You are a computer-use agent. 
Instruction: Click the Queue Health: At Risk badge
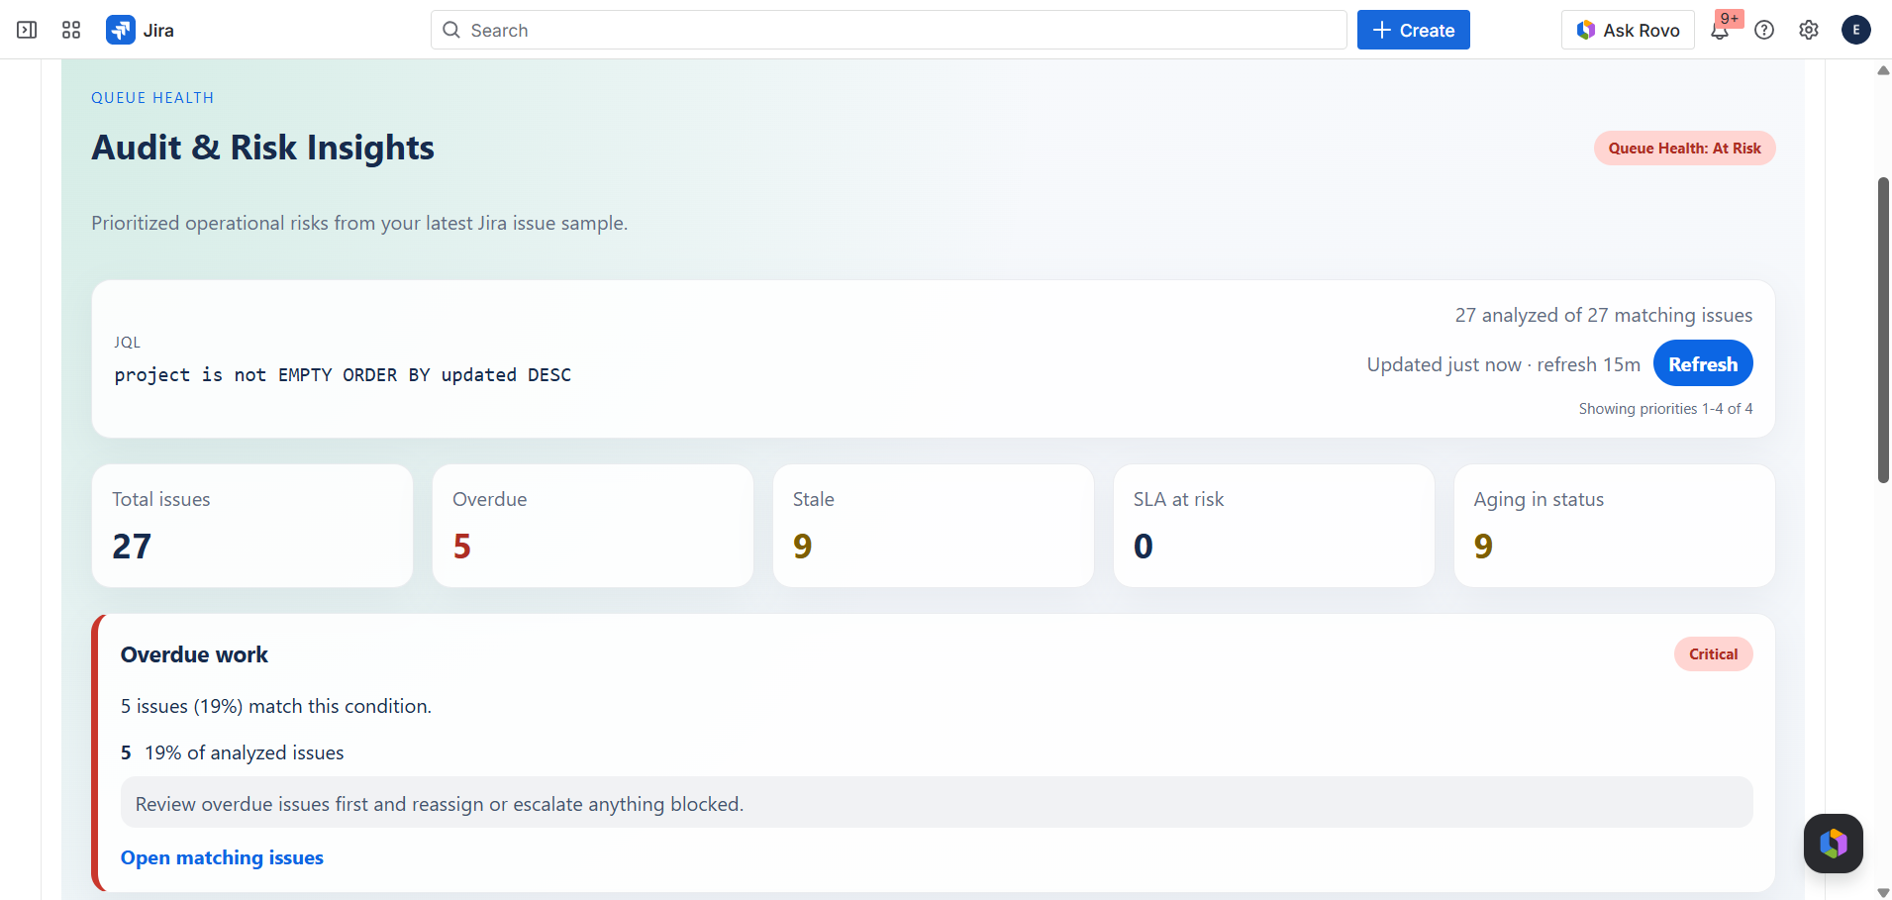[x=1684, y=147]
